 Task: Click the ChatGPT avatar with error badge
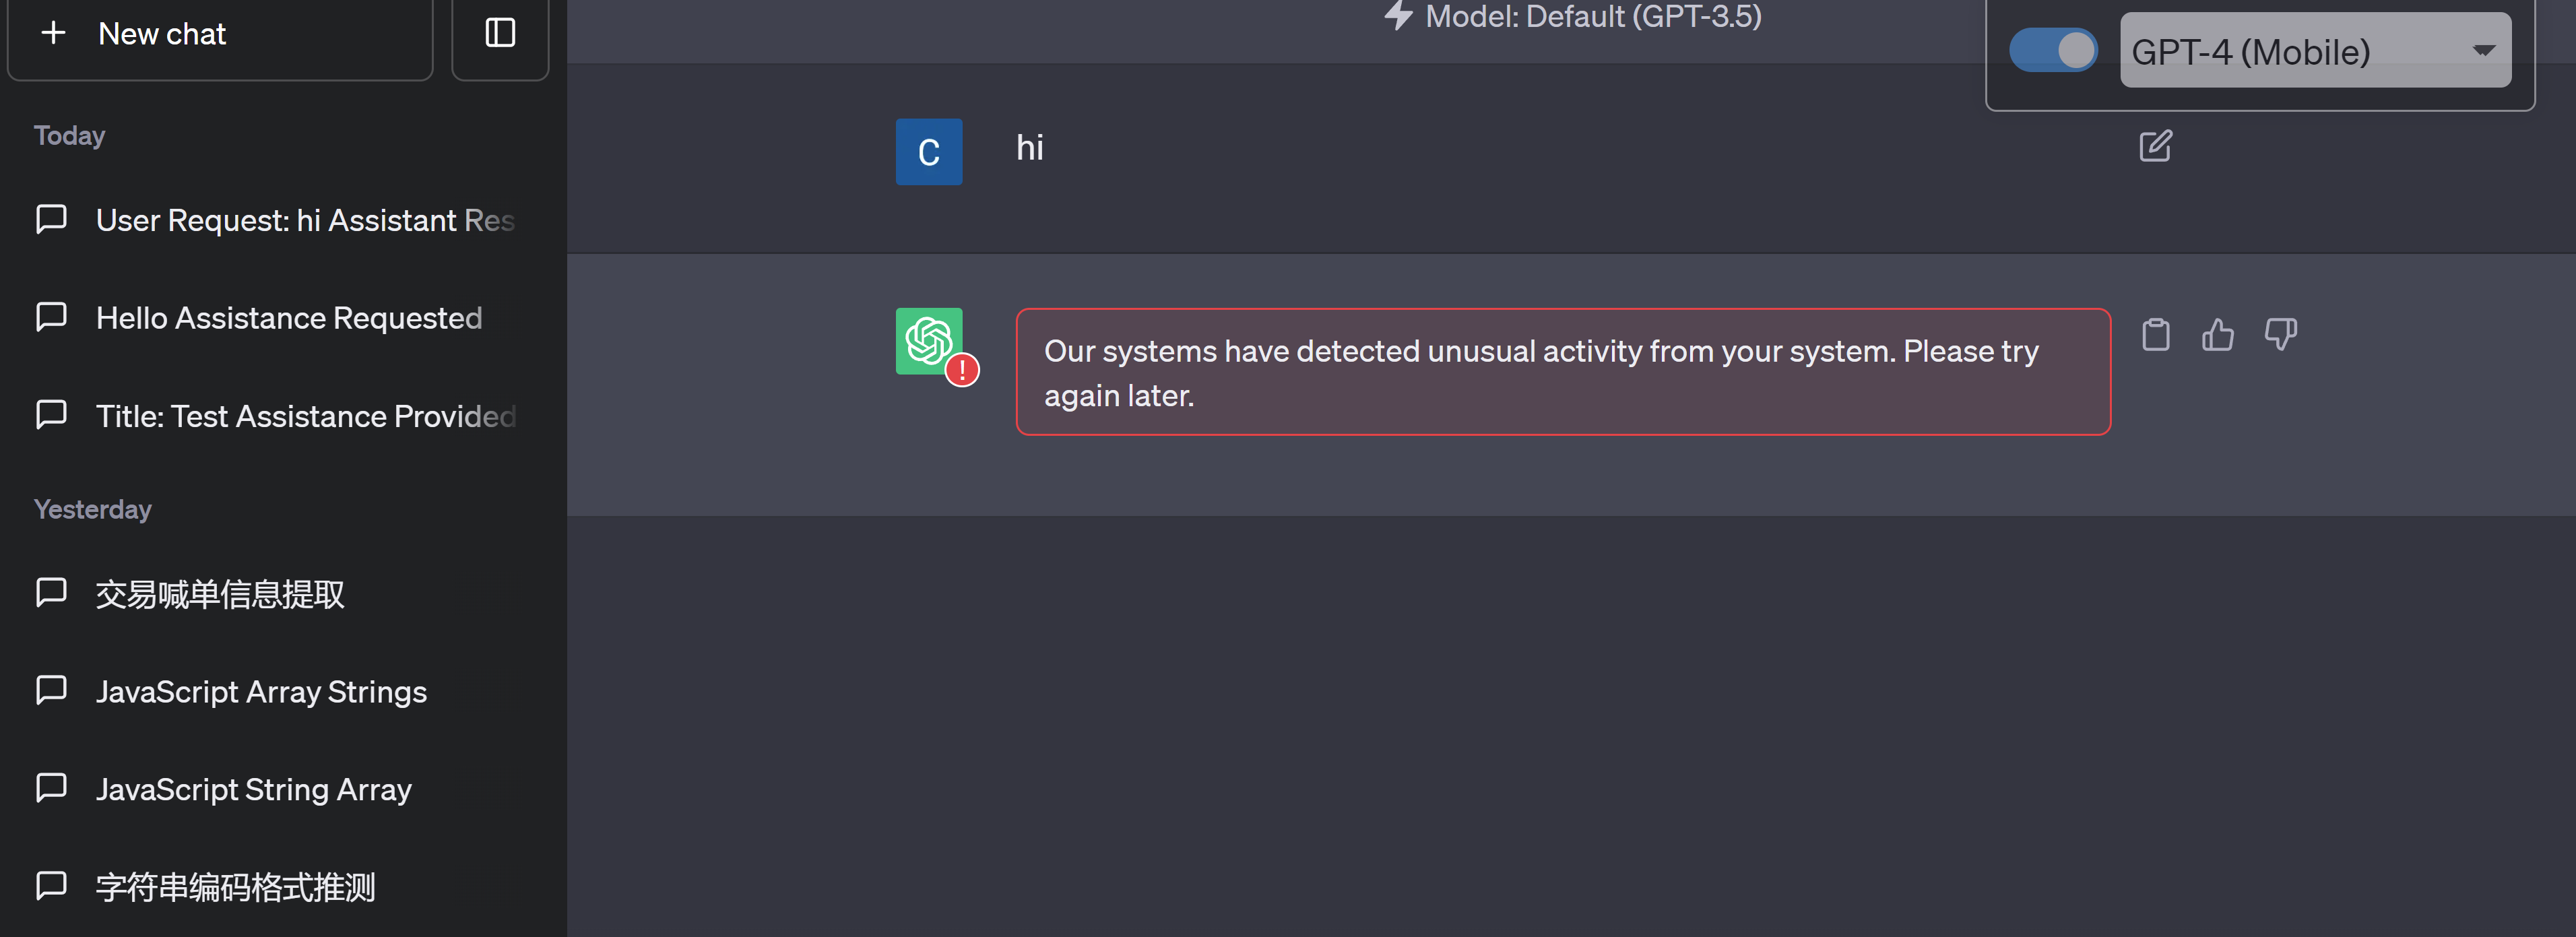[928, 342]
